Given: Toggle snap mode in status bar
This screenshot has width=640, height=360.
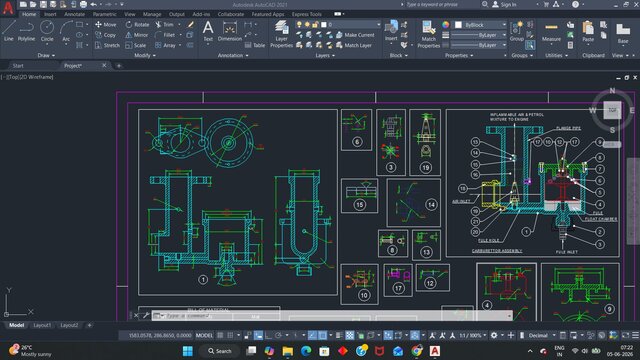Looking at the screenshot, I should point(230,336).
